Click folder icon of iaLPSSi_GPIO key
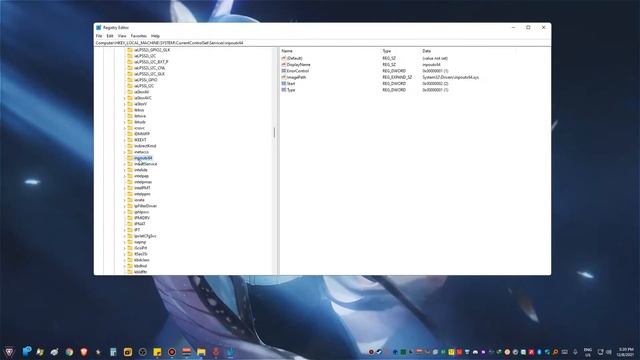 130,80
